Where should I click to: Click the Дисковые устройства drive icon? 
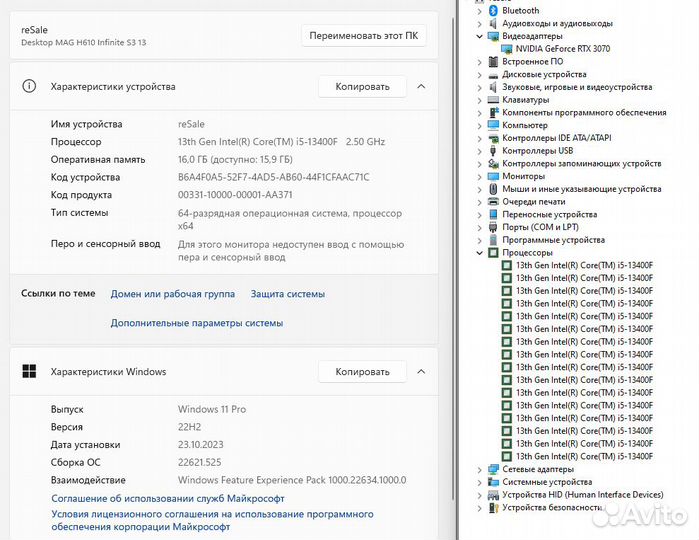pyautogui.click(x=493, y=74)
